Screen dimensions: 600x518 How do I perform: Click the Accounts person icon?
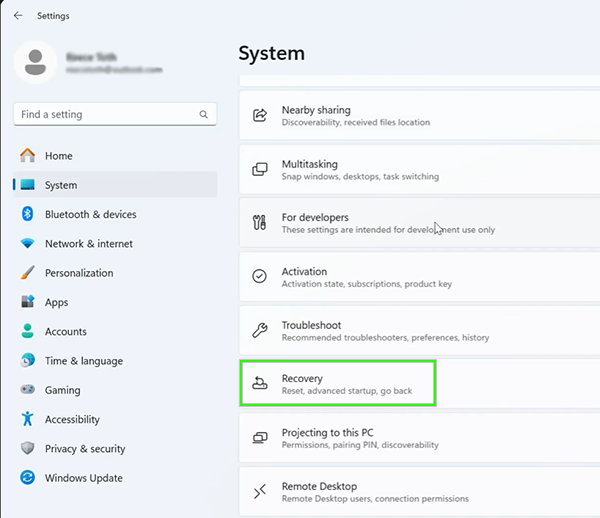pyautogui.click(x=28, y=331)
